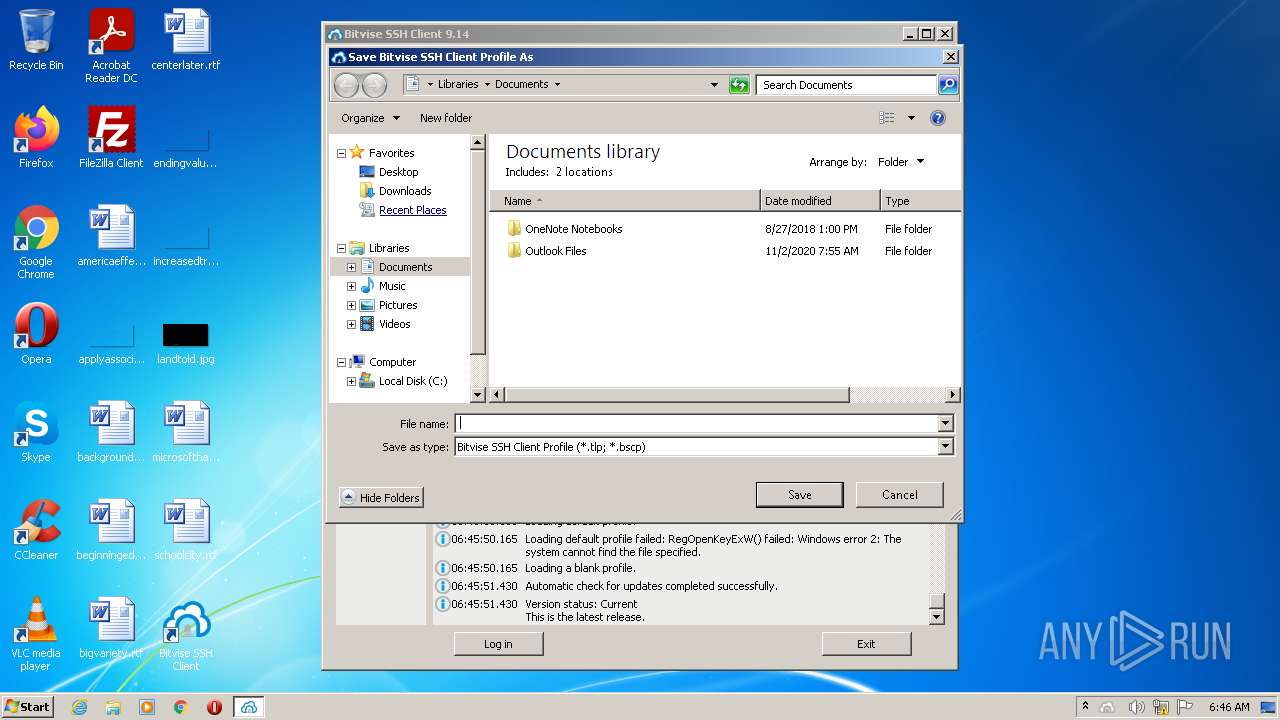1280x720 pixels.
Task: Open the address bar previous locations dropdown
Action: [714, 85]
